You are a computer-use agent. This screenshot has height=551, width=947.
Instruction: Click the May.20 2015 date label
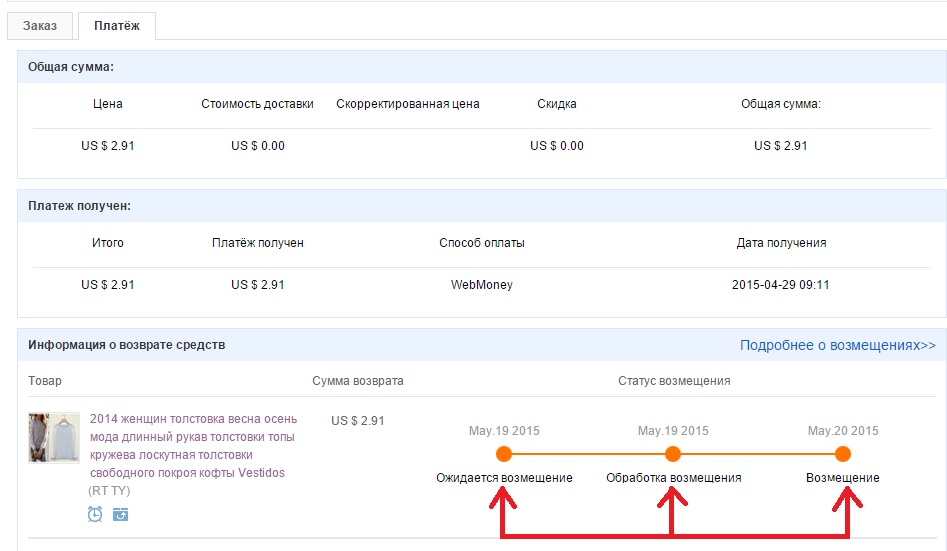click(843, 431)
